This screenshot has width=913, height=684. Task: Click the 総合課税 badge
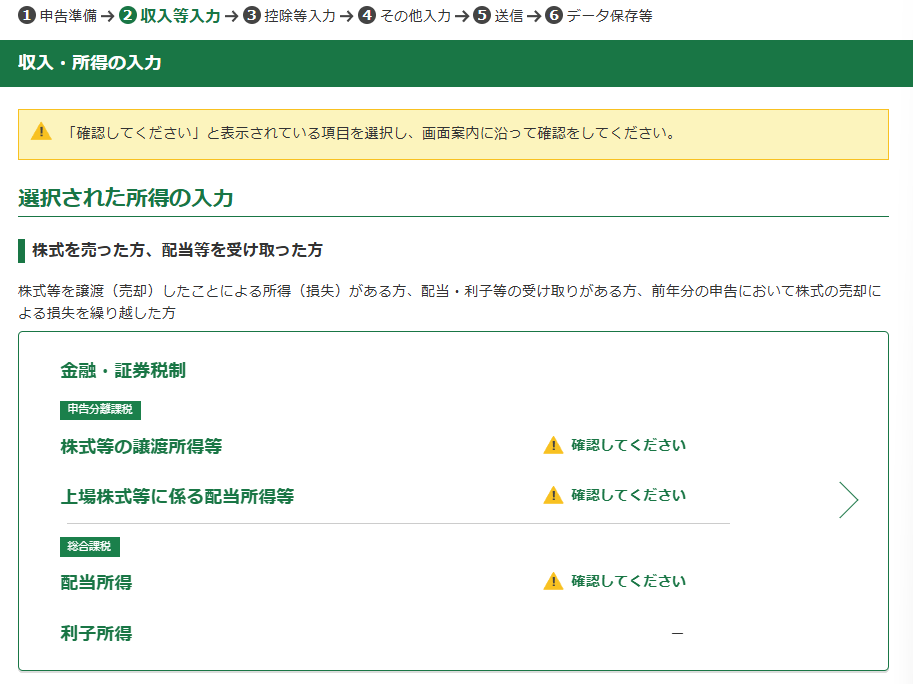click(90, 547)
